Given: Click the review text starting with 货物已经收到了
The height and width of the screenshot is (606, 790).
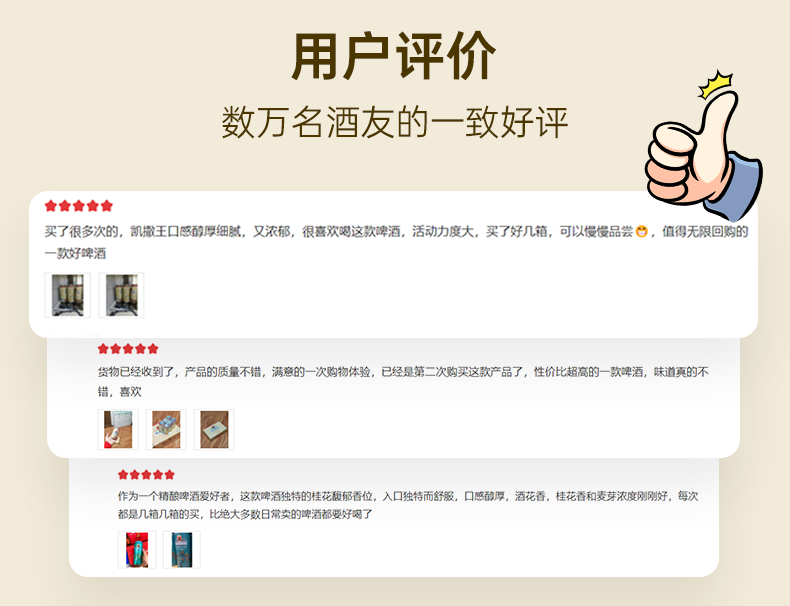Looking at the screenshot, I should [403, 381].
